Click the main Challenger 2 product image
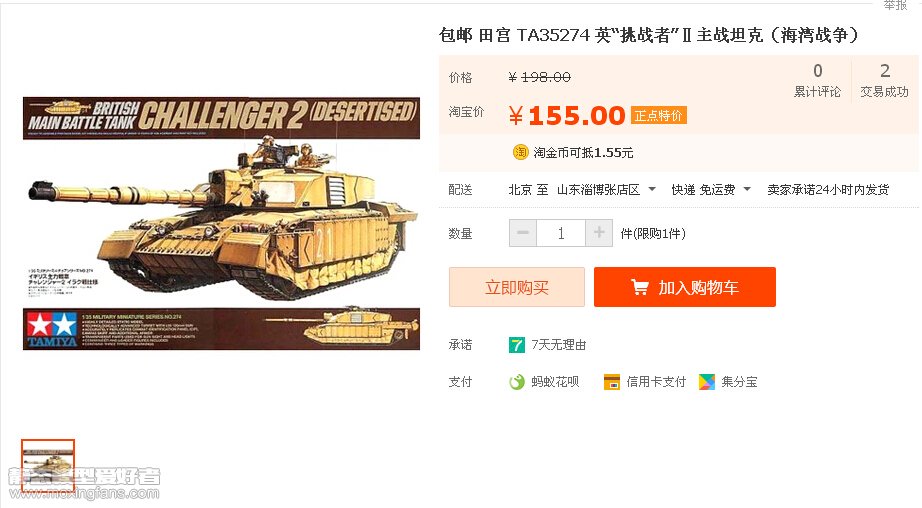The width and height of the screenshot is (922, 508). [222, 223]
